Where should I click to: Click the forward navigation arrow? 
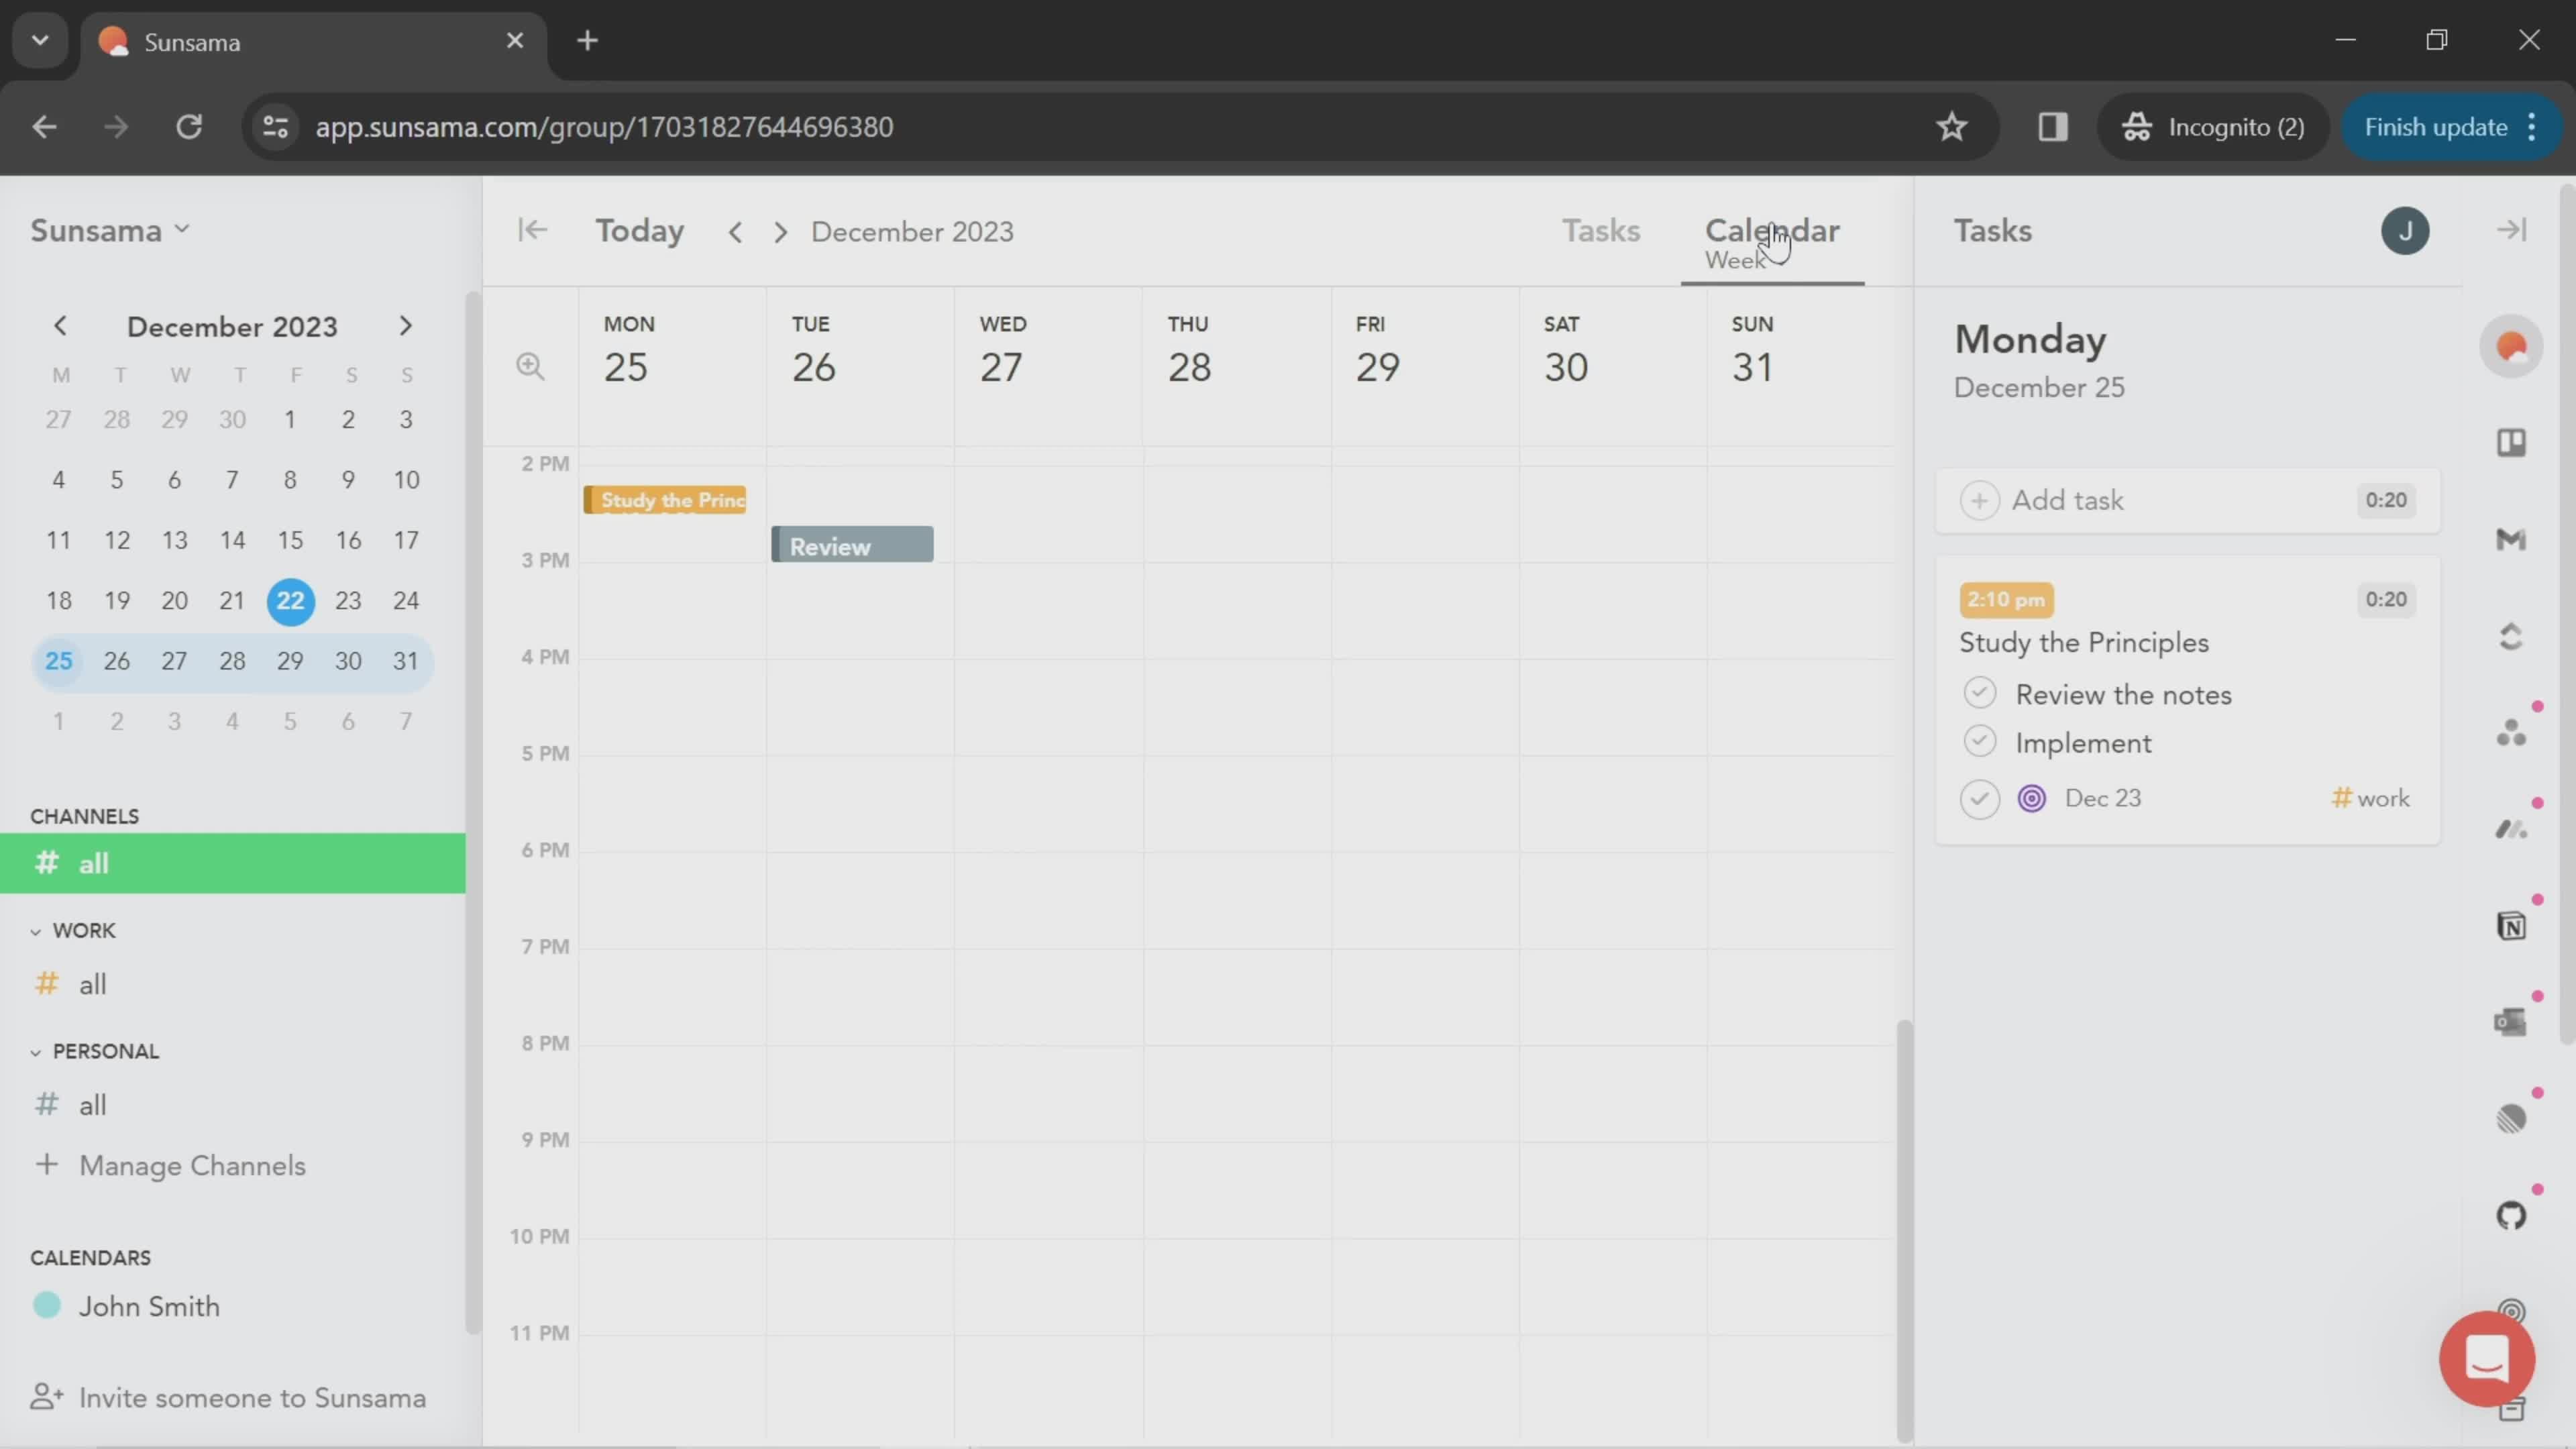click(778, 231)
